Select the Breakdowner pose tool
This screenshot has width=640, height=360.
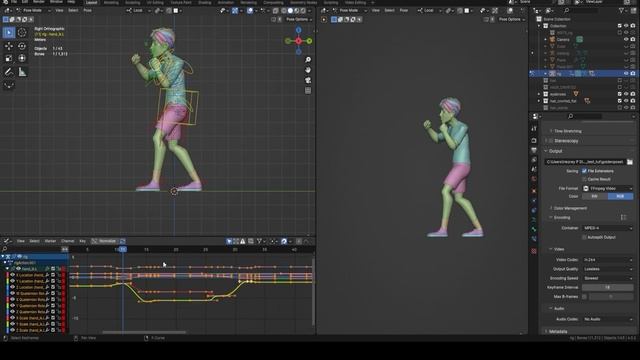tap(9, 85)
